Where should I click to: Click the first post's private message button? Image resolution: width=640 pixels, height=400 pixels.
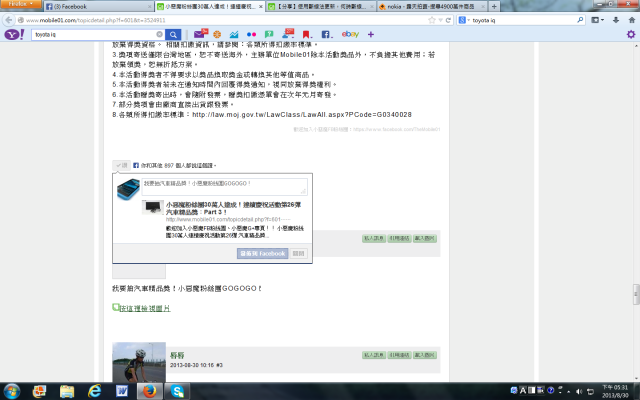[374, 238]
